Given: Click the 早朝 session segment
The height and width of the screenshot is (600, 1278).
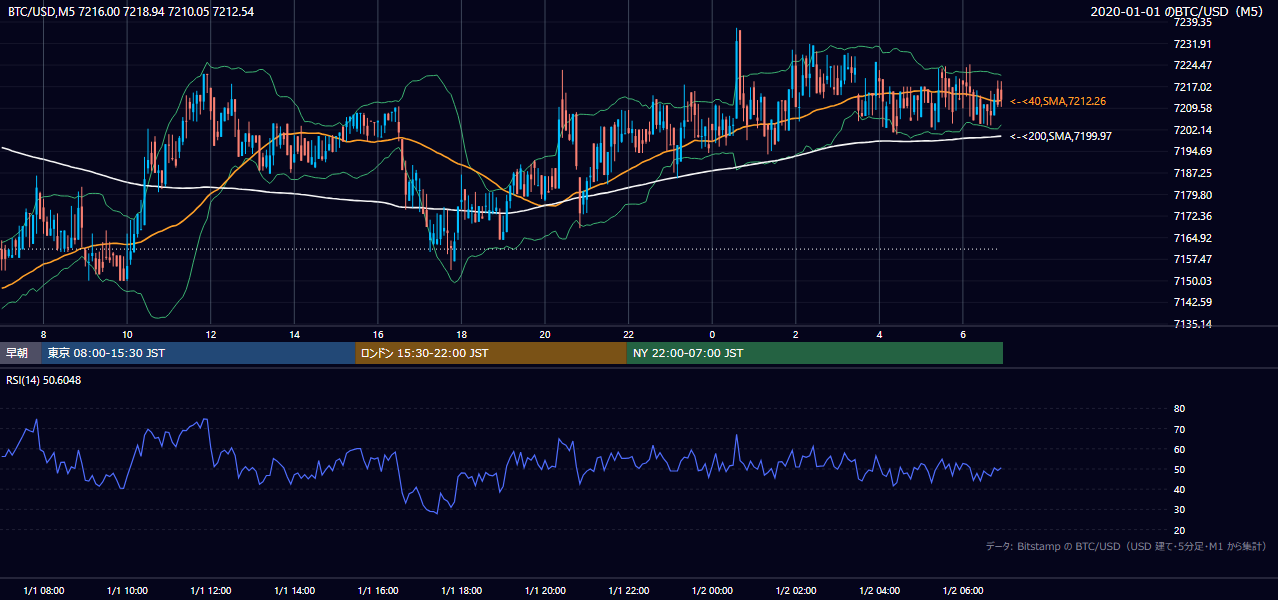Looking at the screenshot, I should point(21,353).
